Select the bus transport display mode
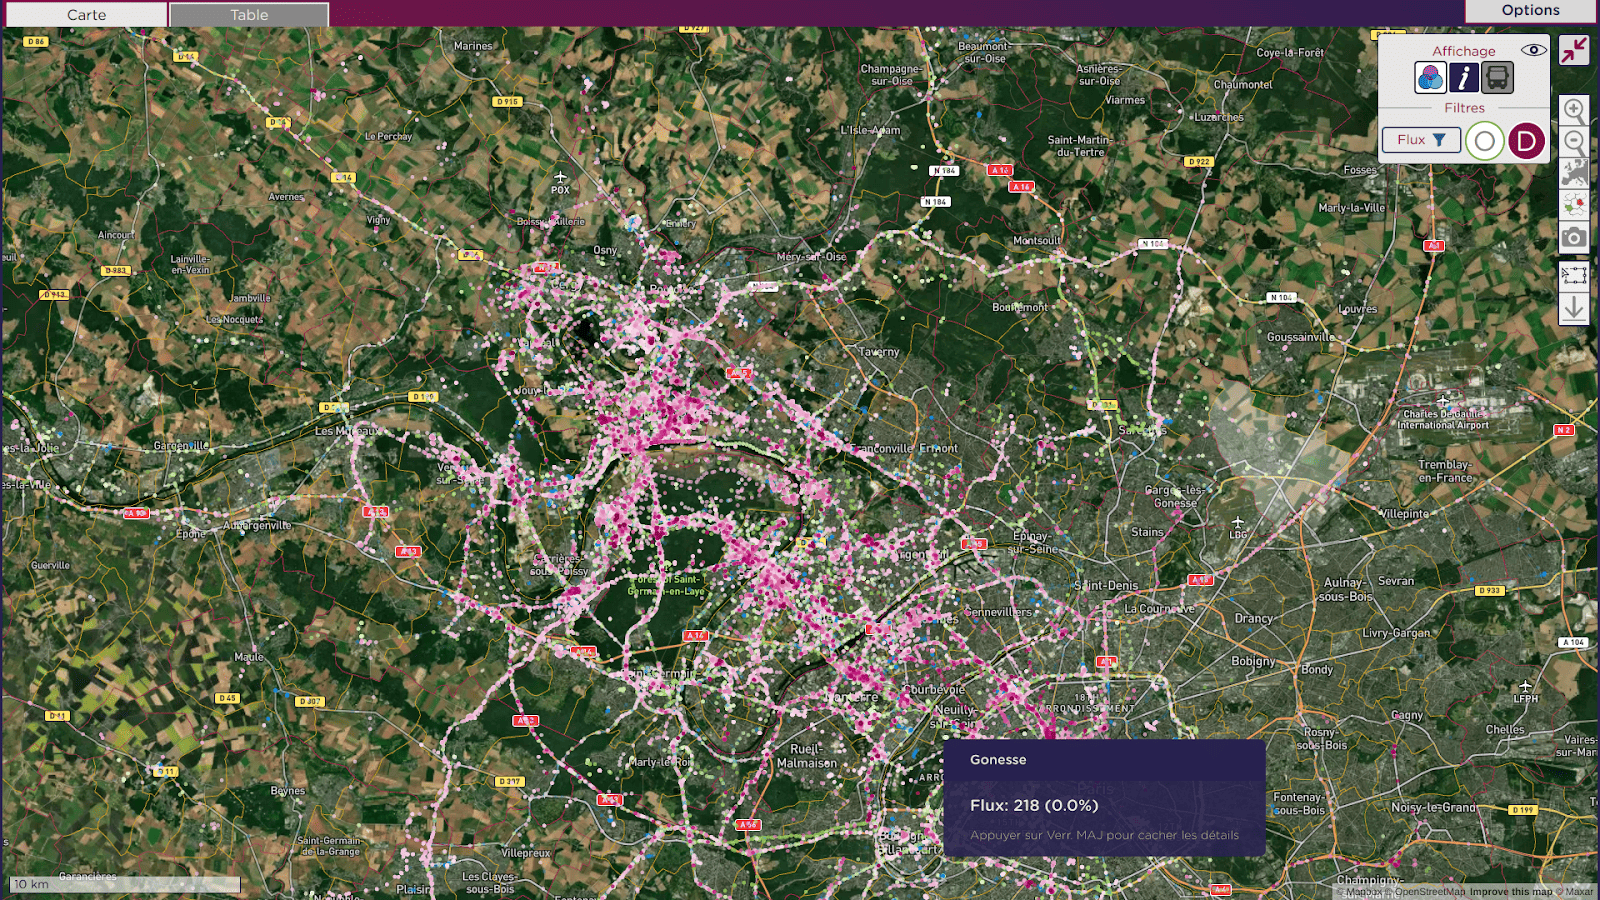The width and height of the screenshot is (1600, 900). (x=1497, y=78)
